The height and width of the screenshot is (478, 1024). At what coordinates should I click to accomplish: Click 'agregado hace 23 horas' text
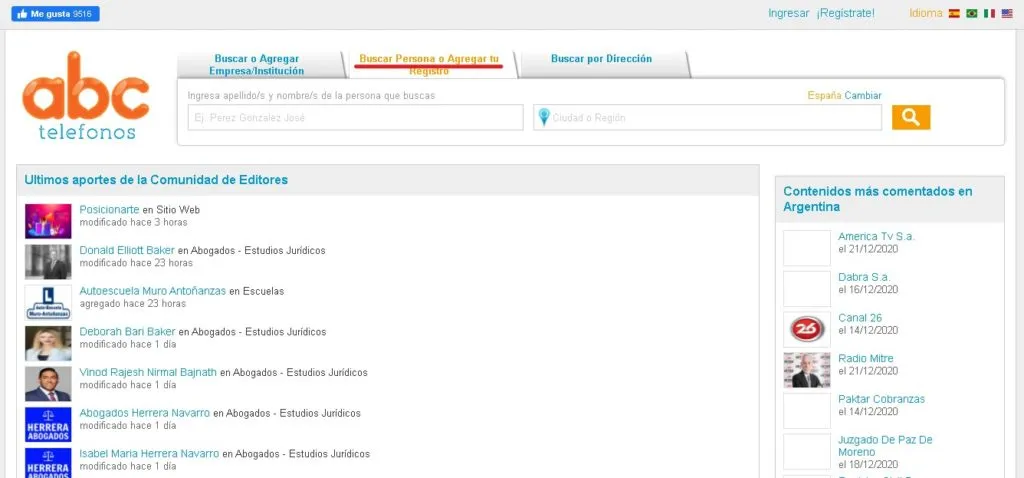(133, 304)
